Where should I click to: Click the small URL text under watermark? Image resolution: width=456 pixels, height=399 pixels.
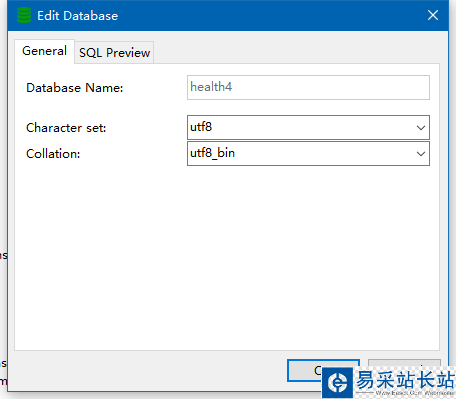(x=414, y=393)
